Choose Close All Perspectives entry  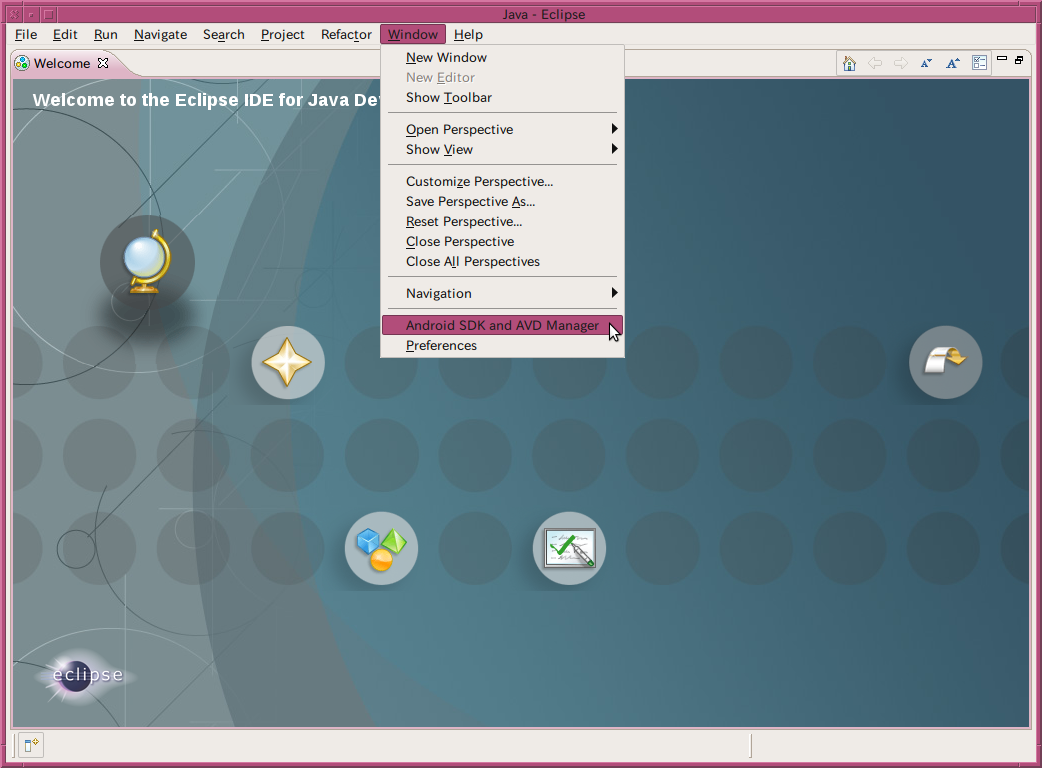[x=502, y=261]
